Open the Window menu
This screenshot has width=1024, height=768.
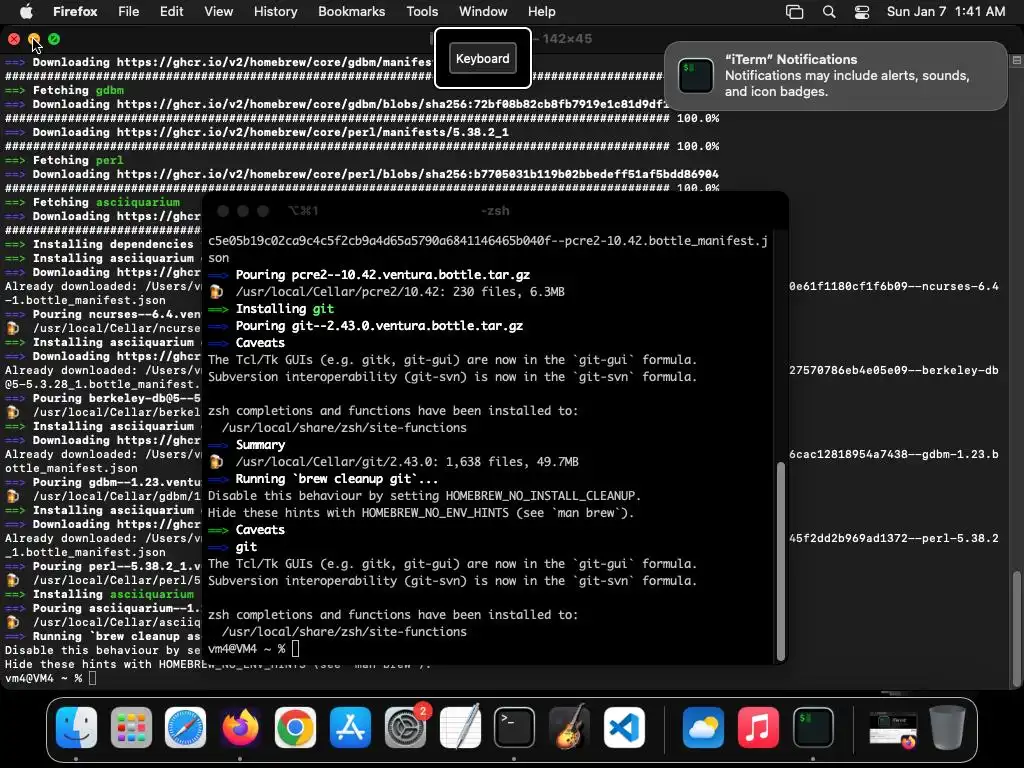pyautogui.click(x=483, y=11)
